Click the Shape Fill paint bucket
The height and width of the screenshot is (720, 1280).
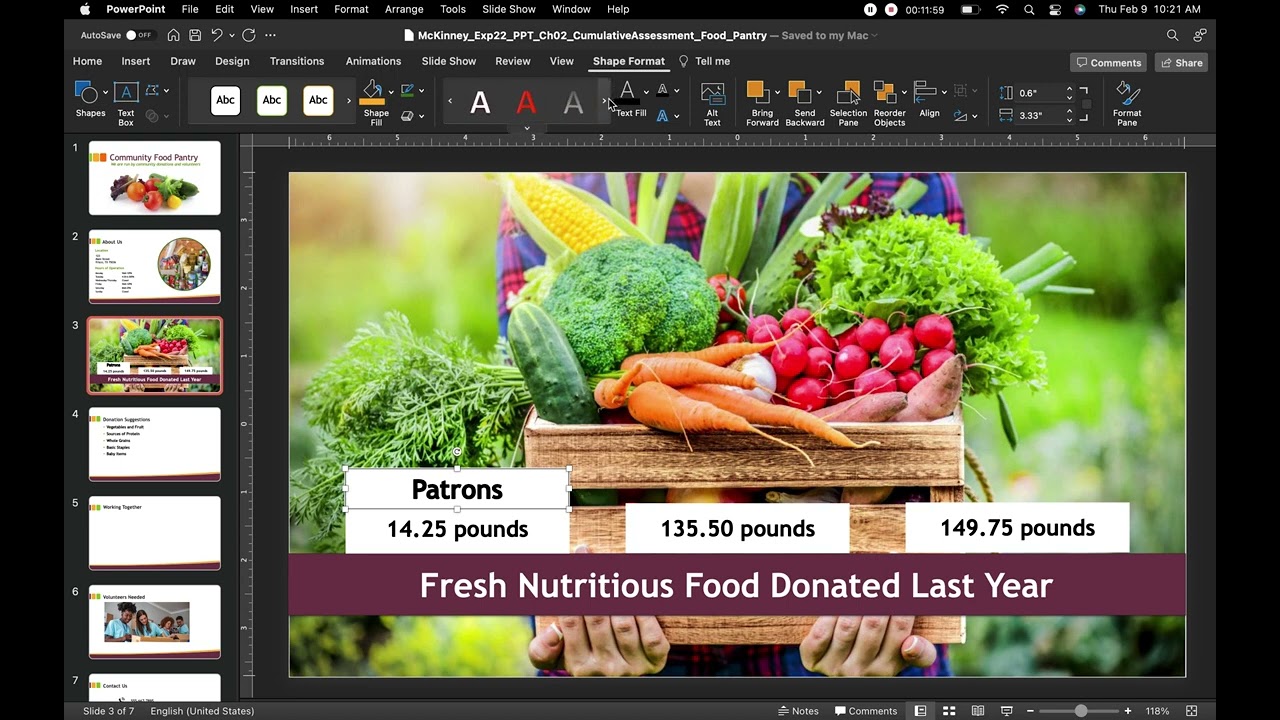pos(372,93)
